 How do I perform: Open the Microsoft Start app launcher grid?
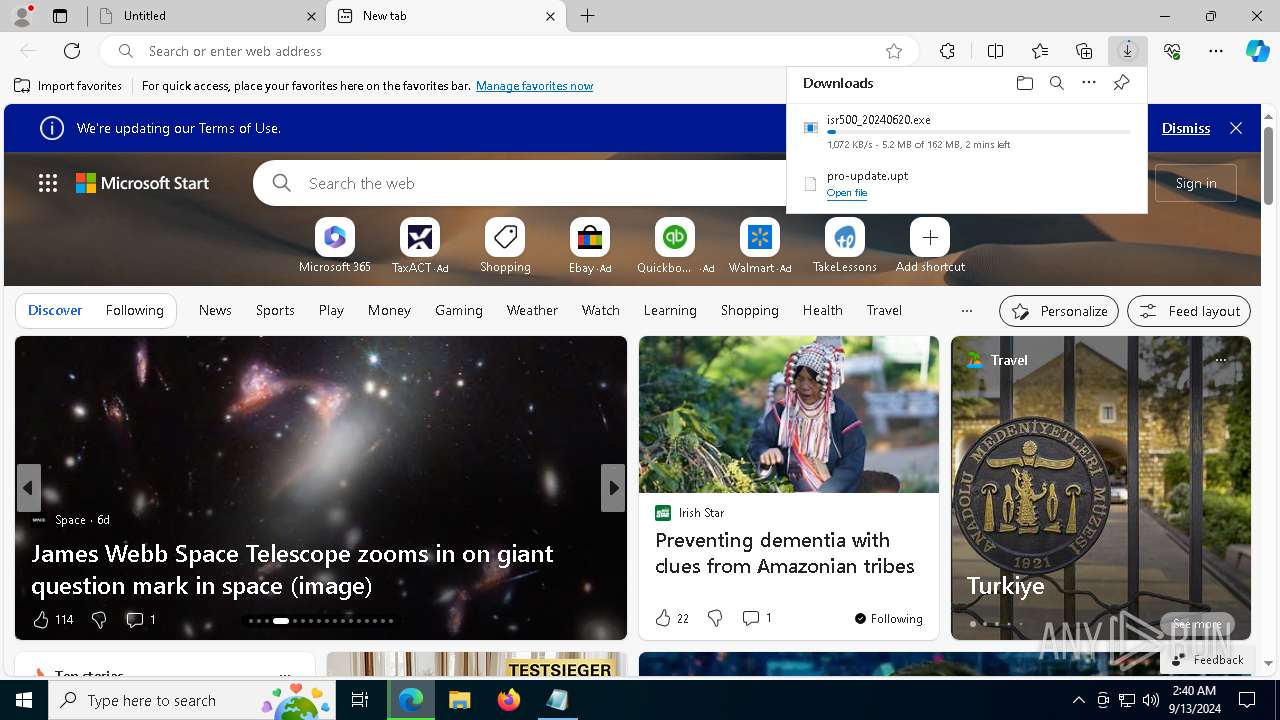coord(48,183)
